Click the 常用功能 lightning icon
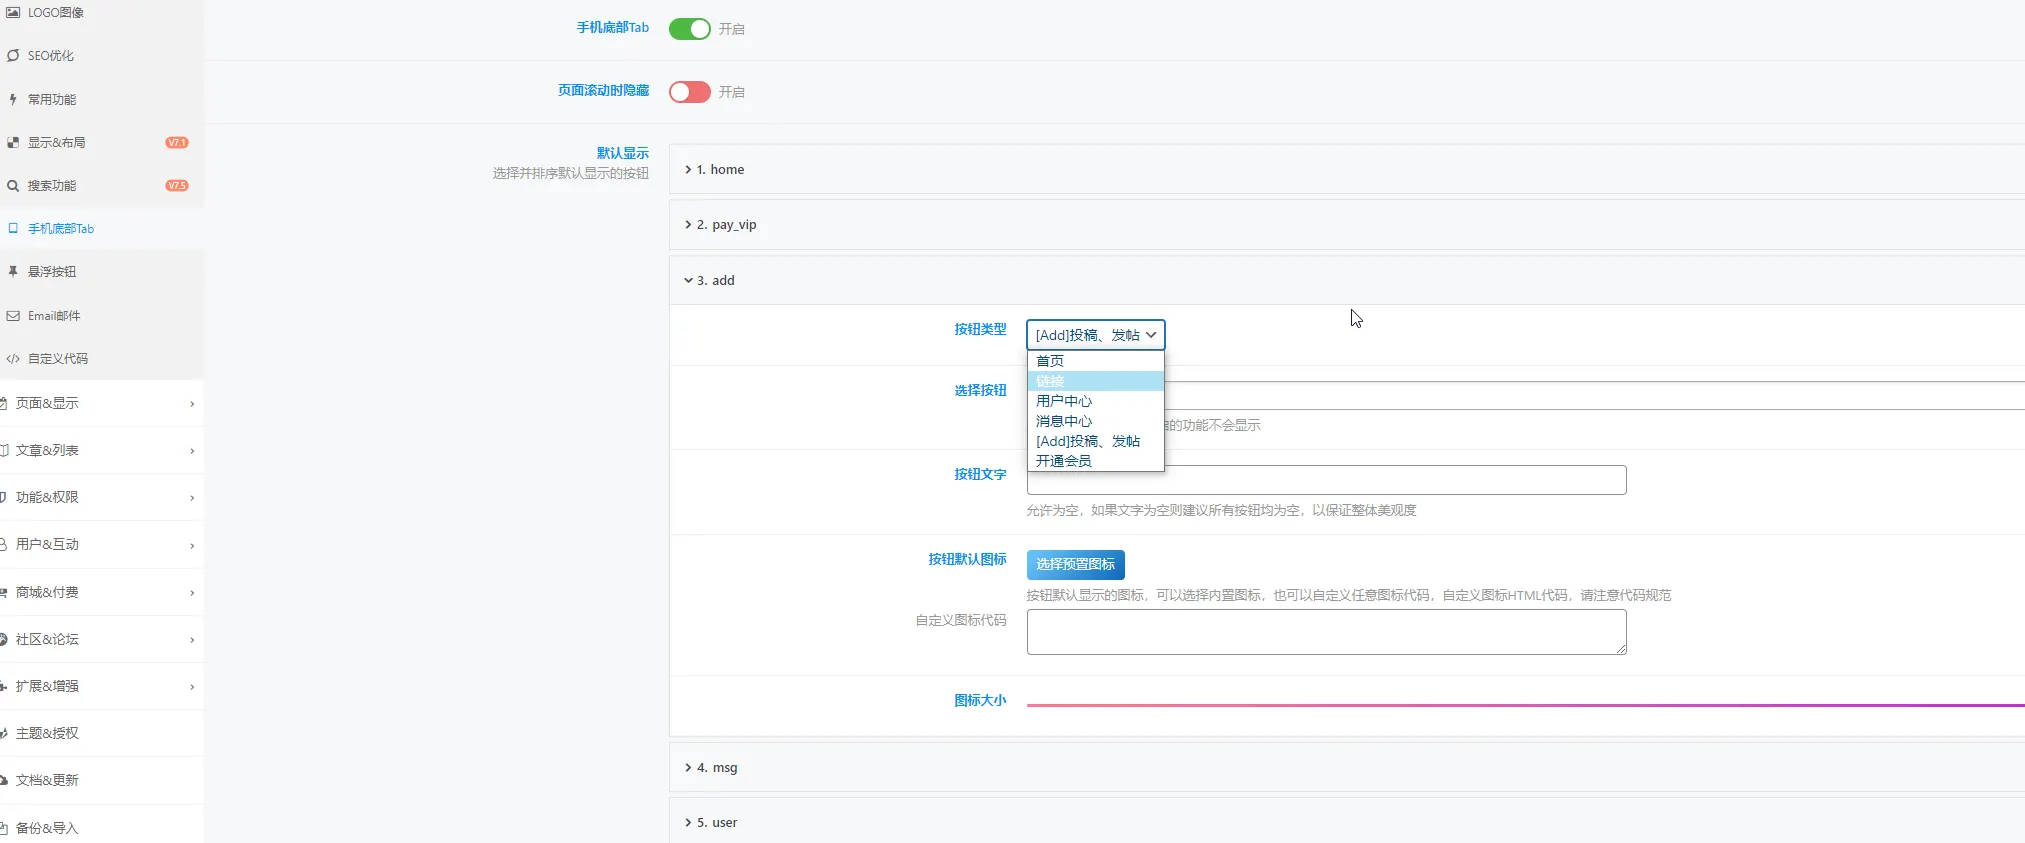The image size is (2025, 843). (13, 99)
